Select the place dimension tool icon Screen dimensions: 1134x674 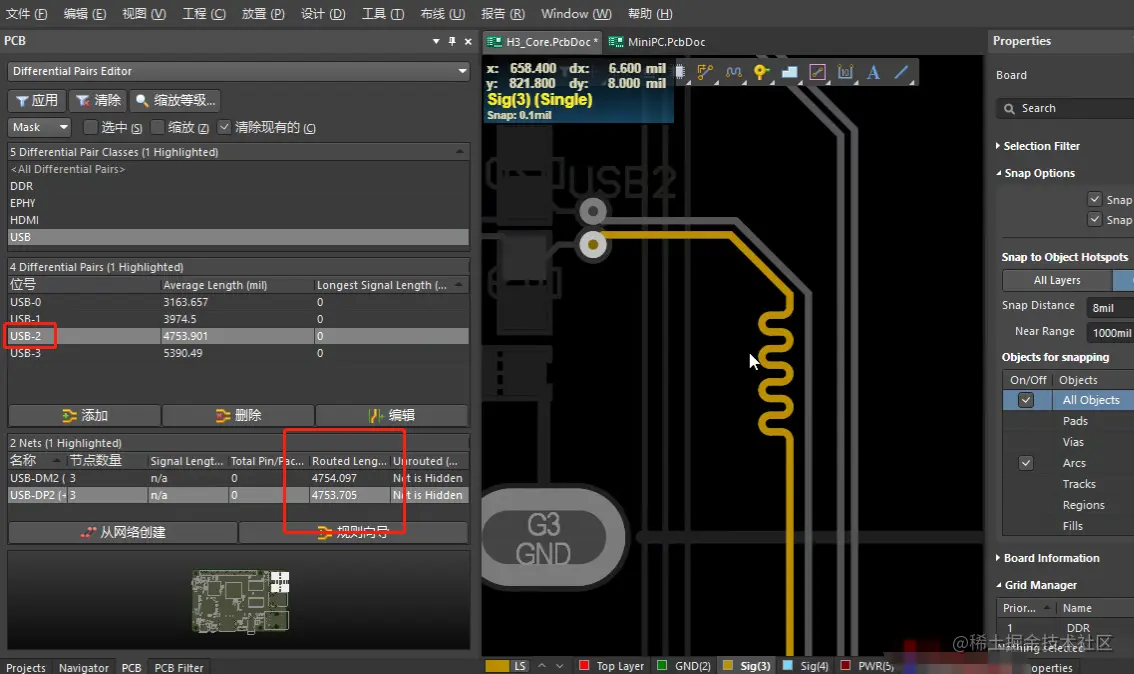[845, 72]
